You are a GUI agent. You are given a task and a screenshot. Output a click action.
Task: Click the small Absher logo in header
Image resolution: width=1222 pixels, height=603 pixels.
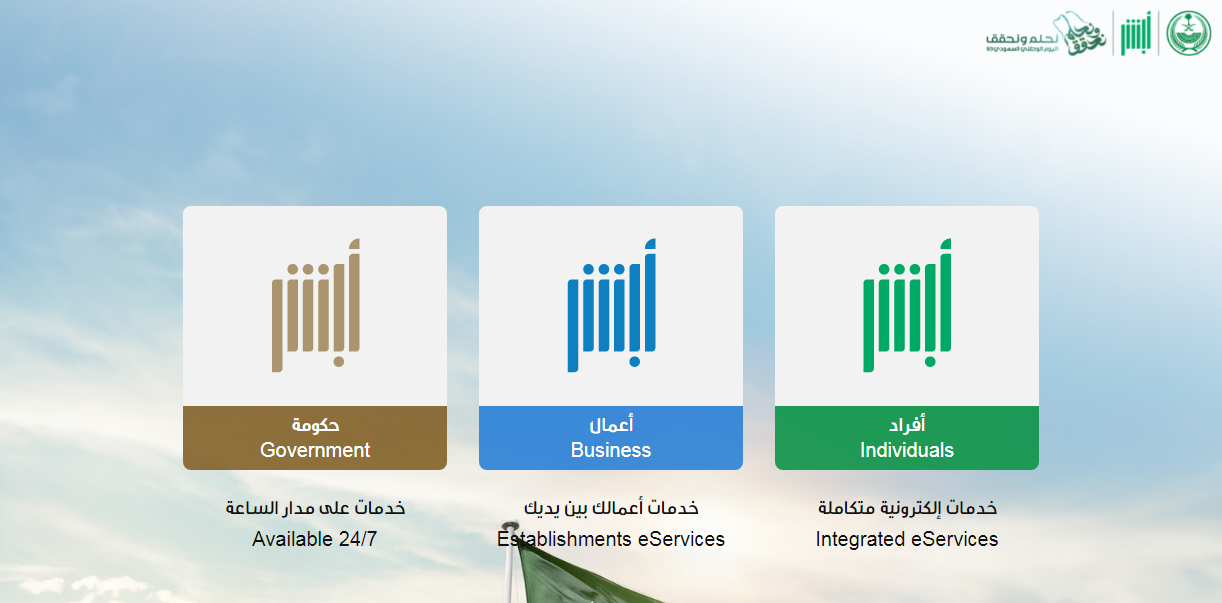[1135, 34]
